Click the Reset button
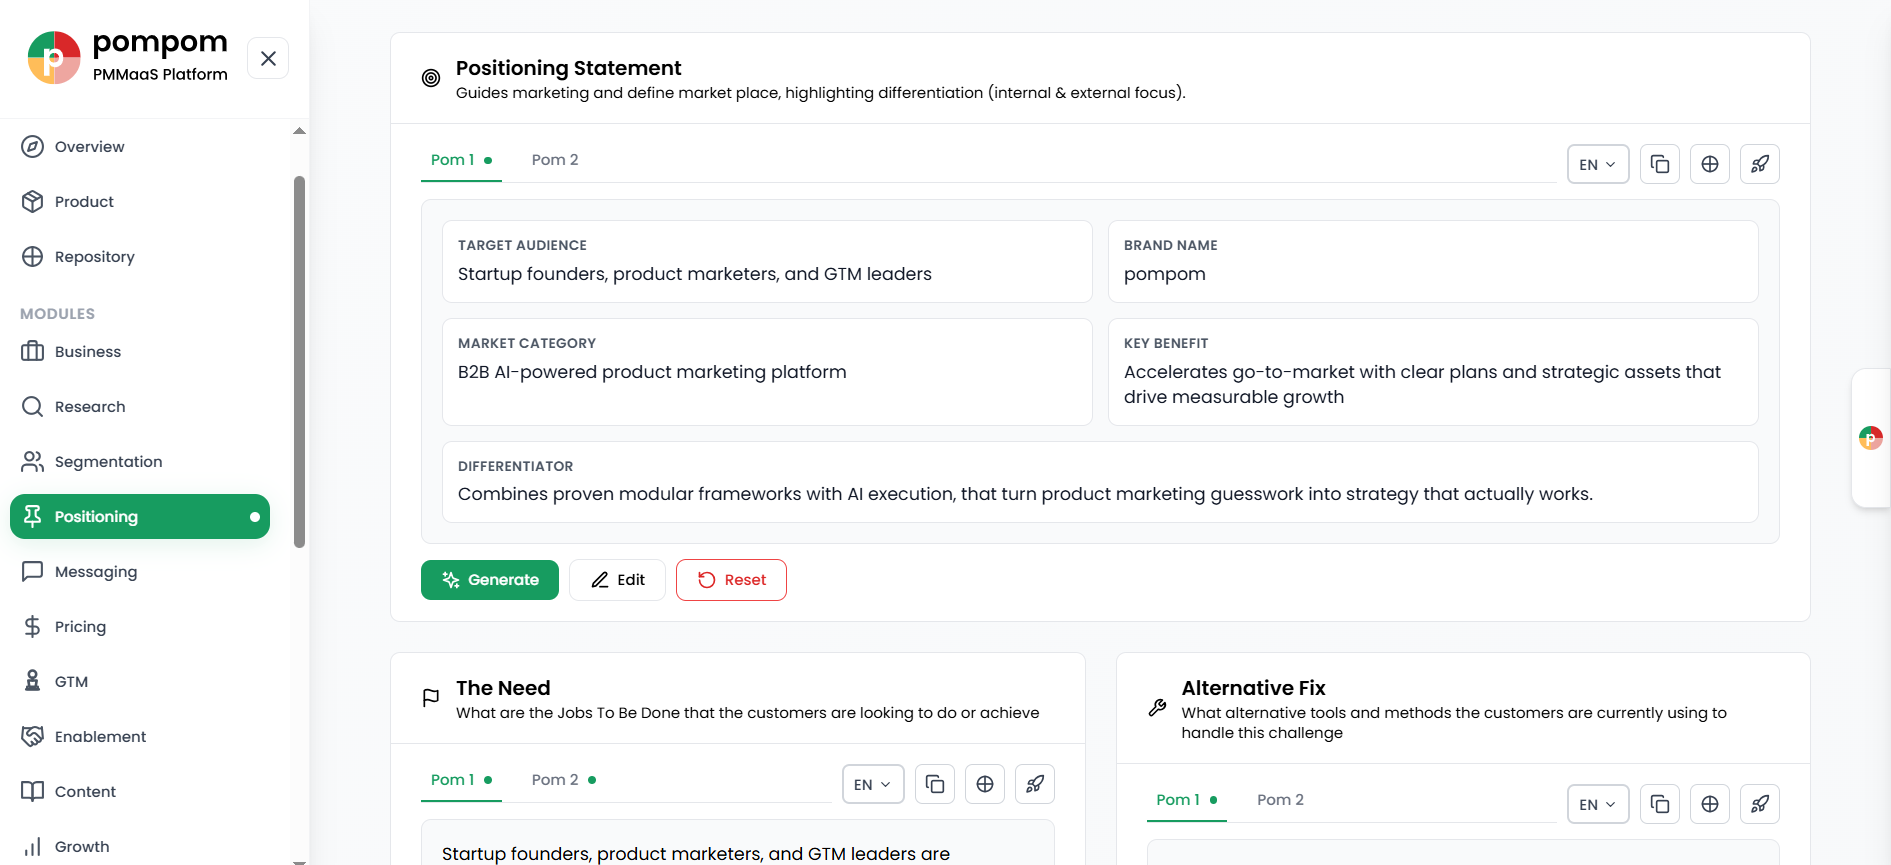Screen dimensions: 1891x865 point(731,580)
